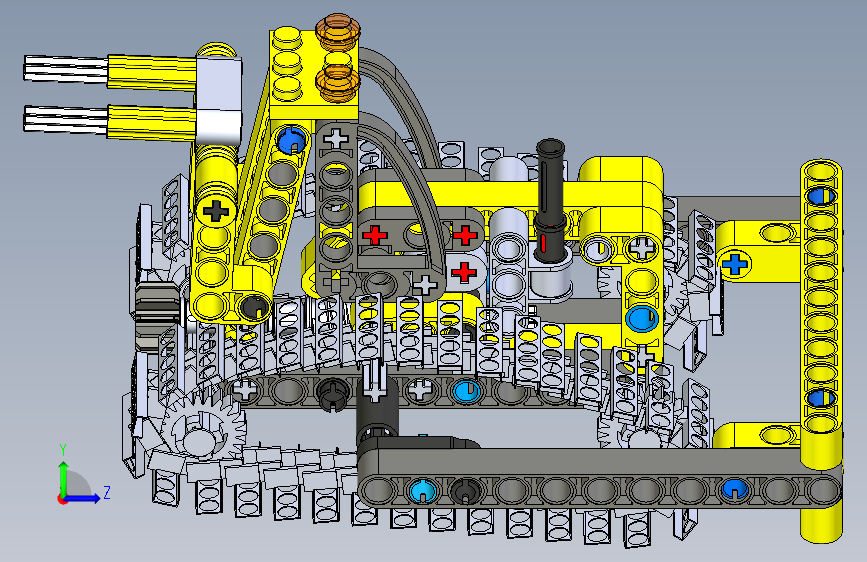
Task: Select the upper white axle at the top left
Action: [x=65, y=69]
